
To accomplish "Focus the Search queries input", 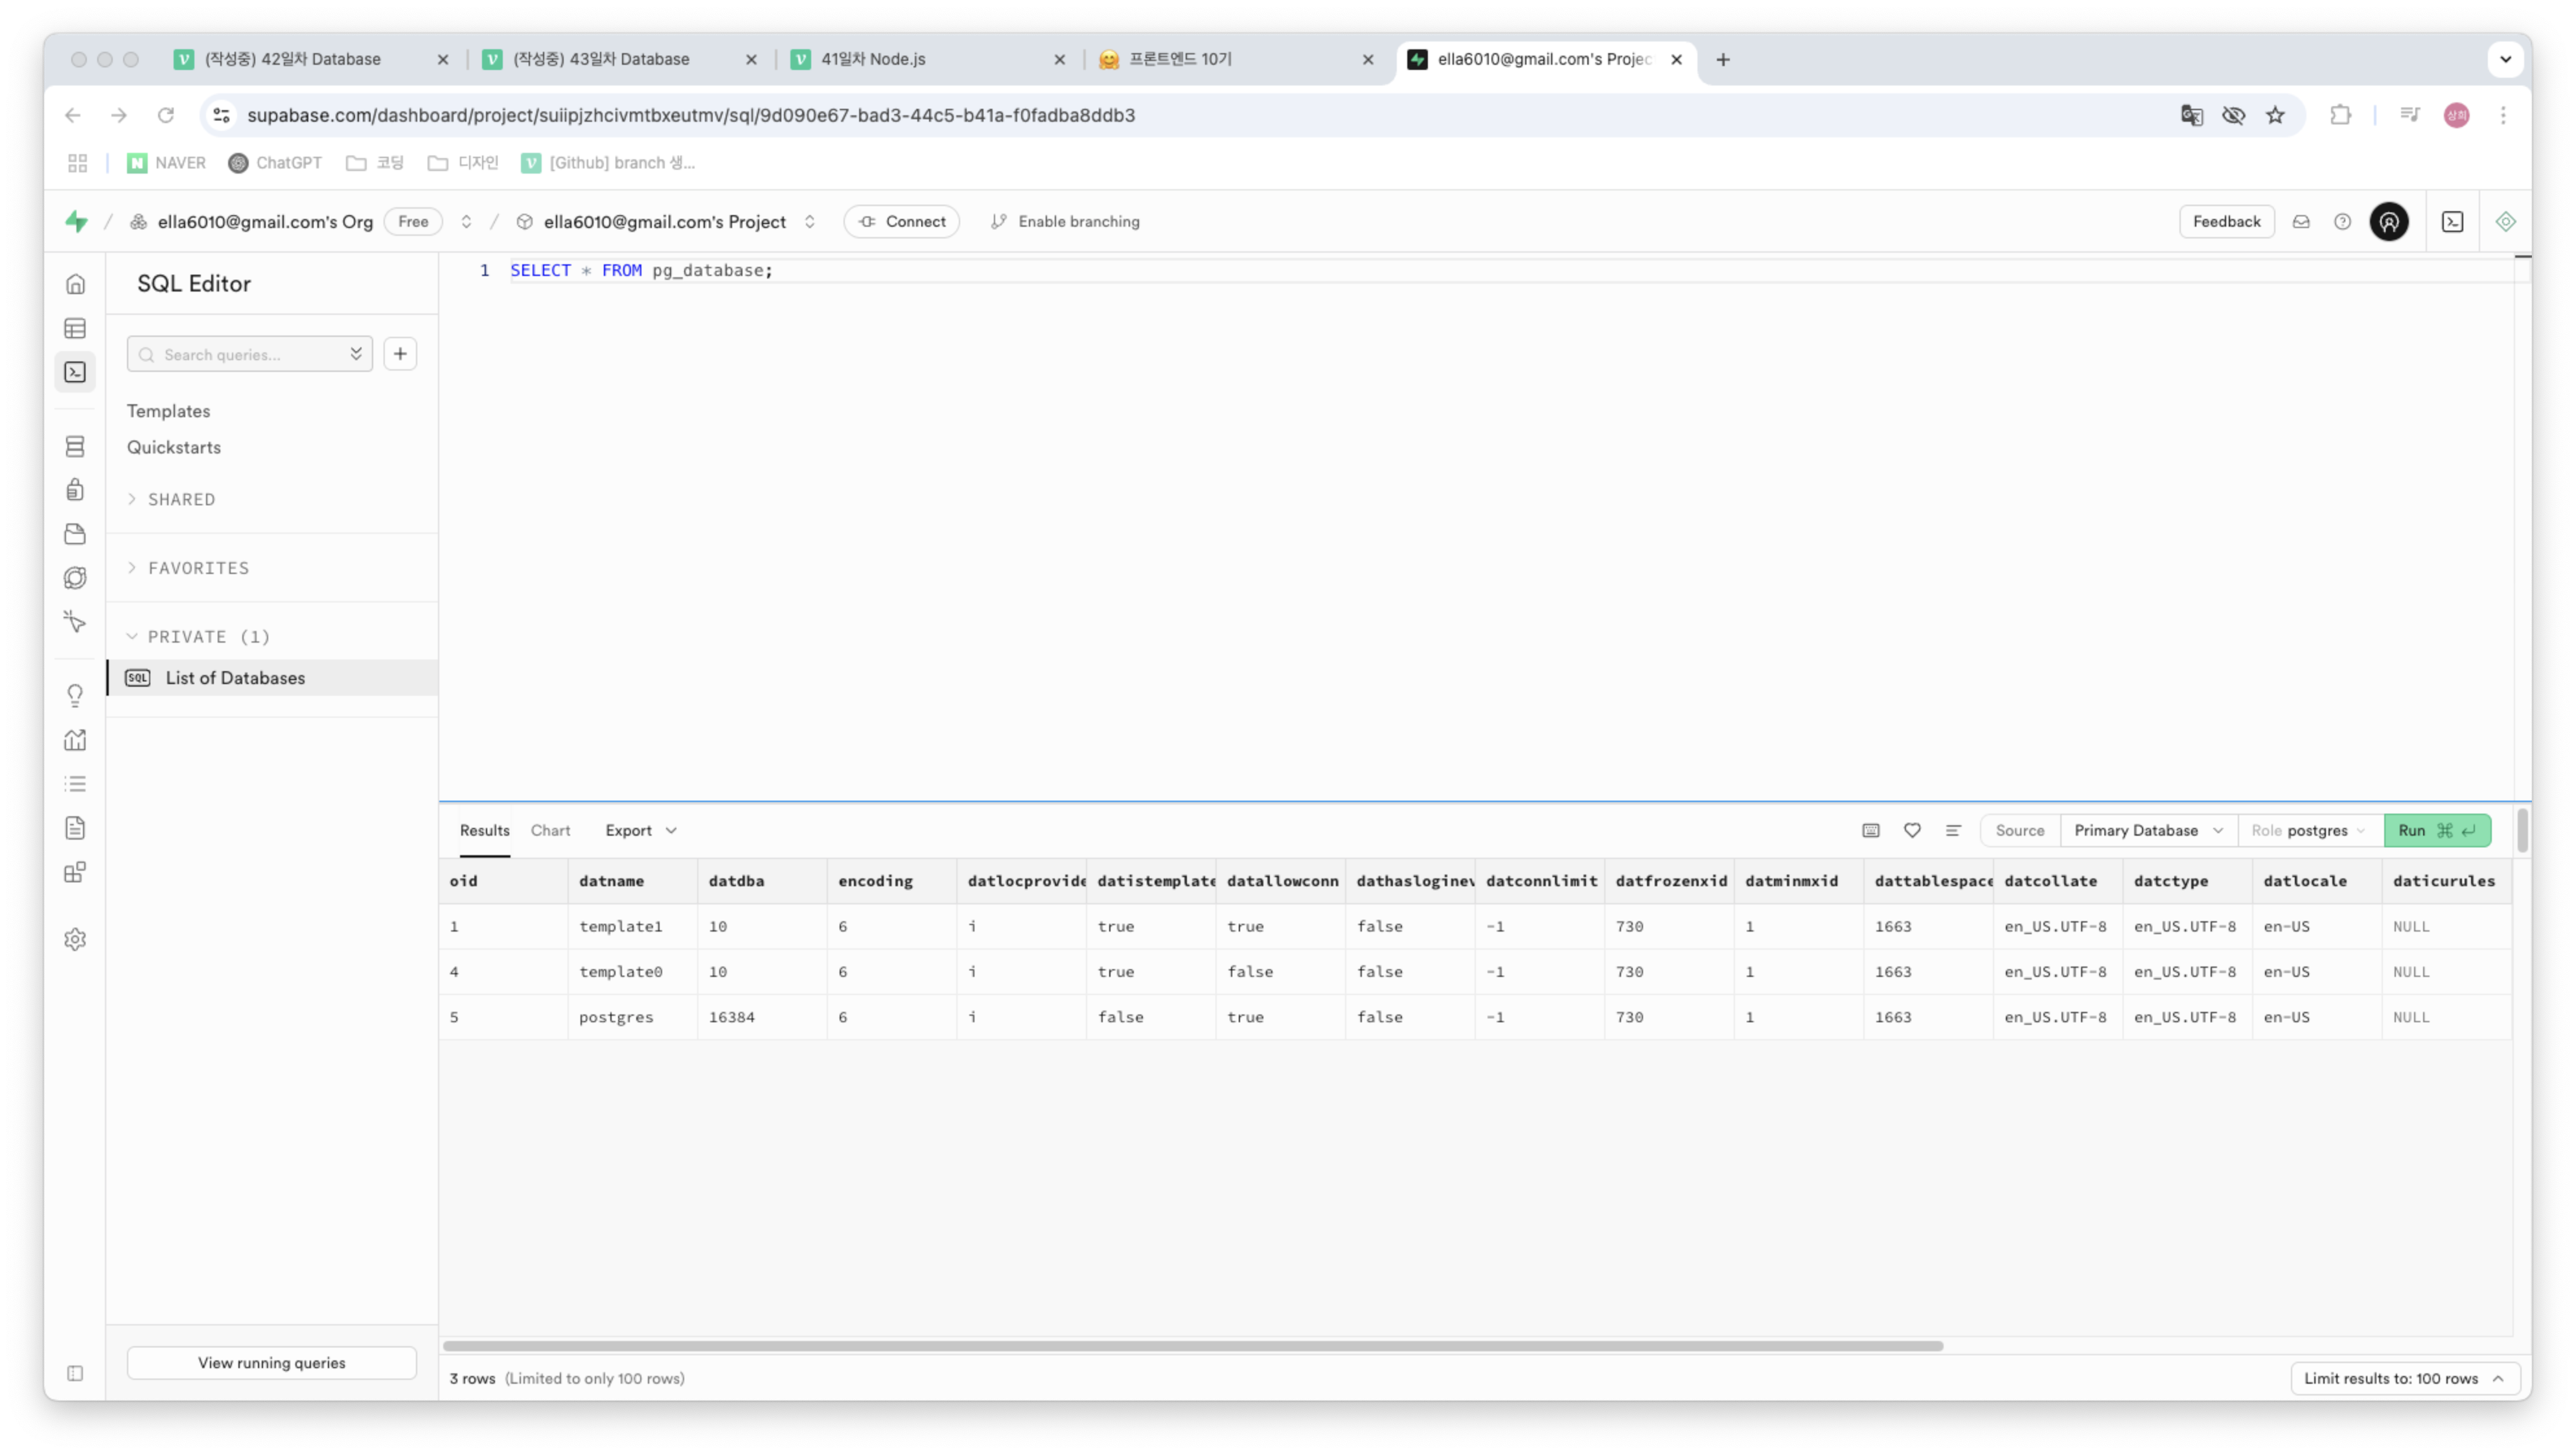I will pyautogui.click(x=250, y=354).
